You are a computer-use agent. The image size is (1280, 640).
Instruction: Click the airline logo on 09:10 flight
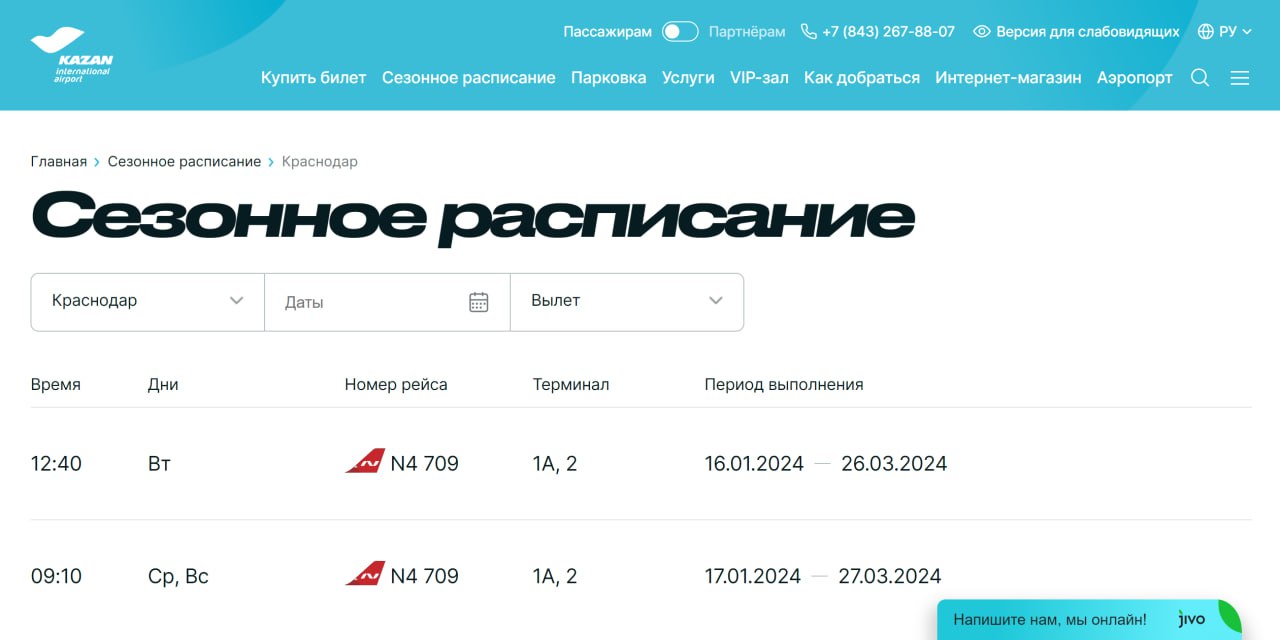(x=365, y=575)
